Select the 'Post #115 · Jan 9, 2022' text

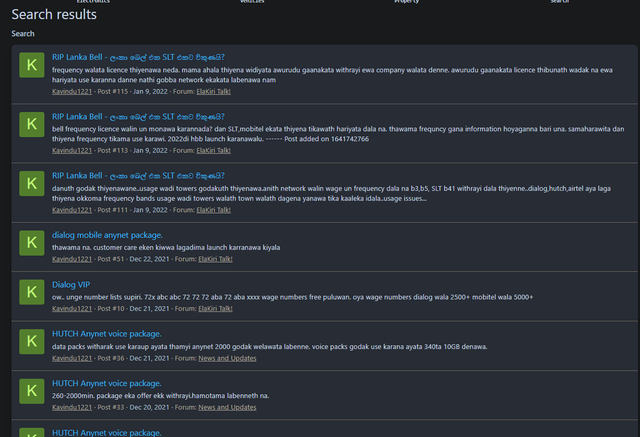click(132, 91)
